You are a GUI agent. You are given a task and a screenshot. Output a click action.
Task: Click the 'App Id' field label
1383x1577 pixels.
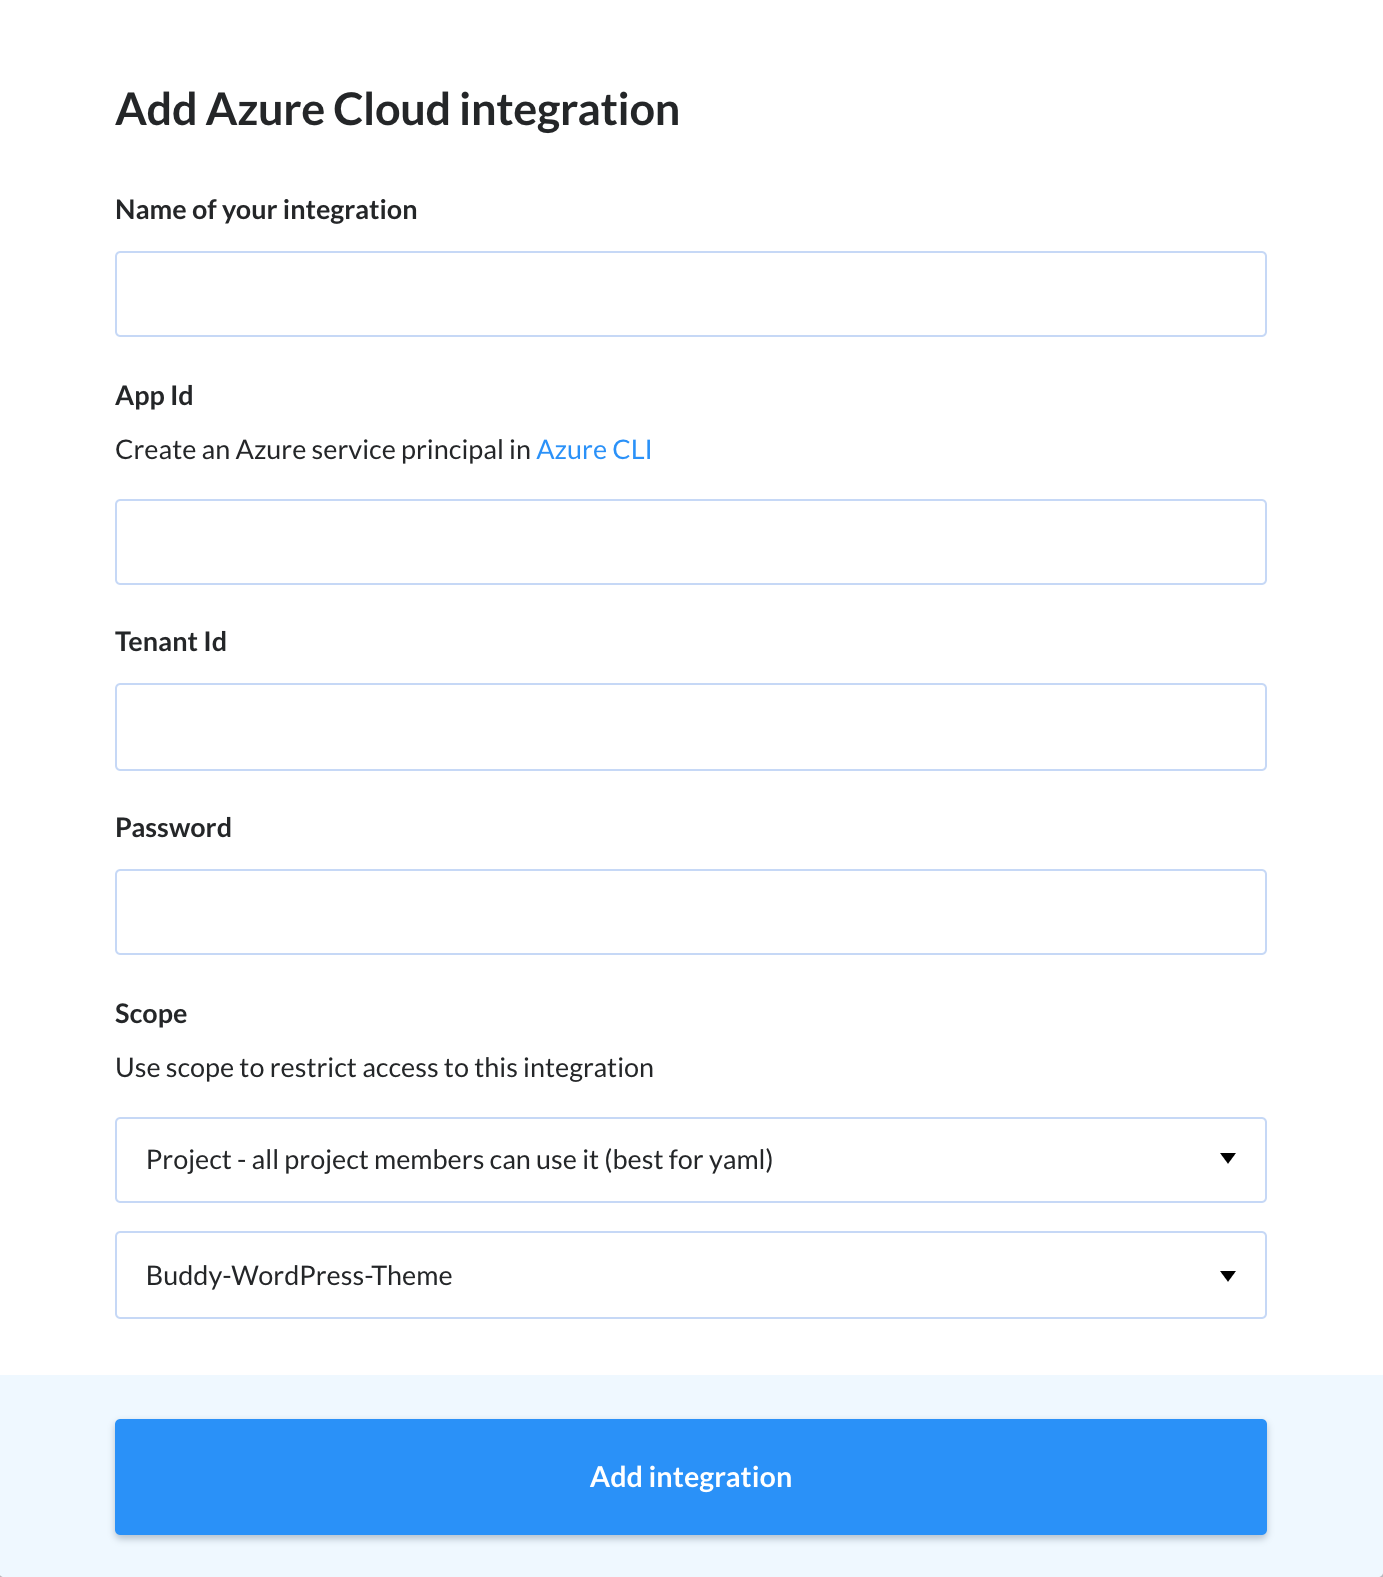154,396
